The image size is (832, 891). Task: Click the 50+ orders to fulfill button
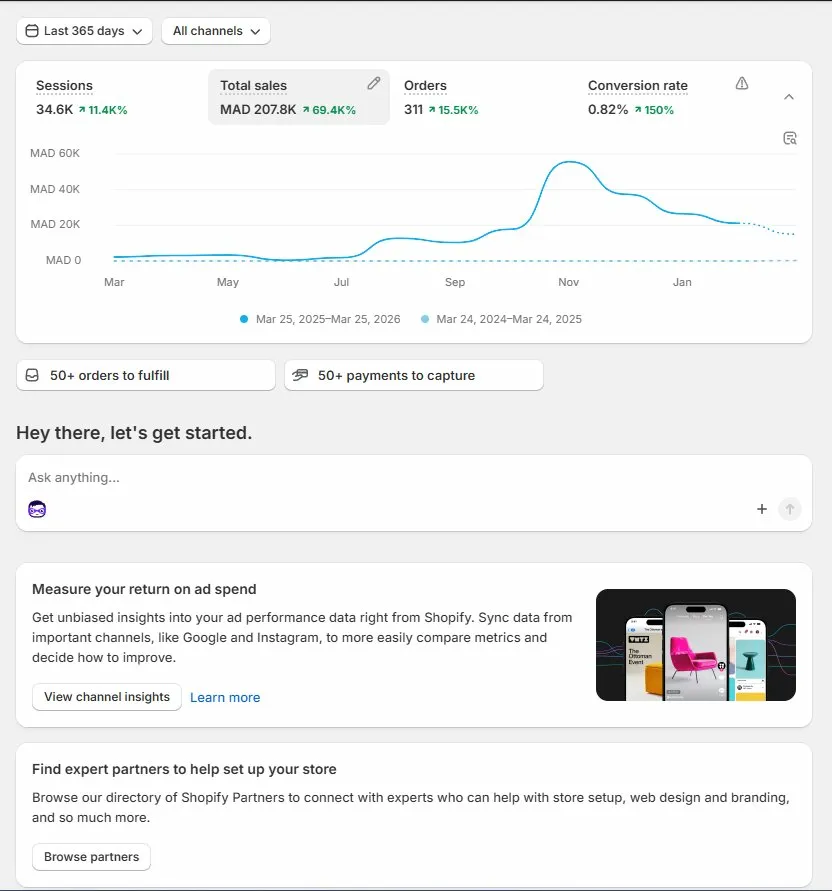pyautogui.click(x=146, y=375)
